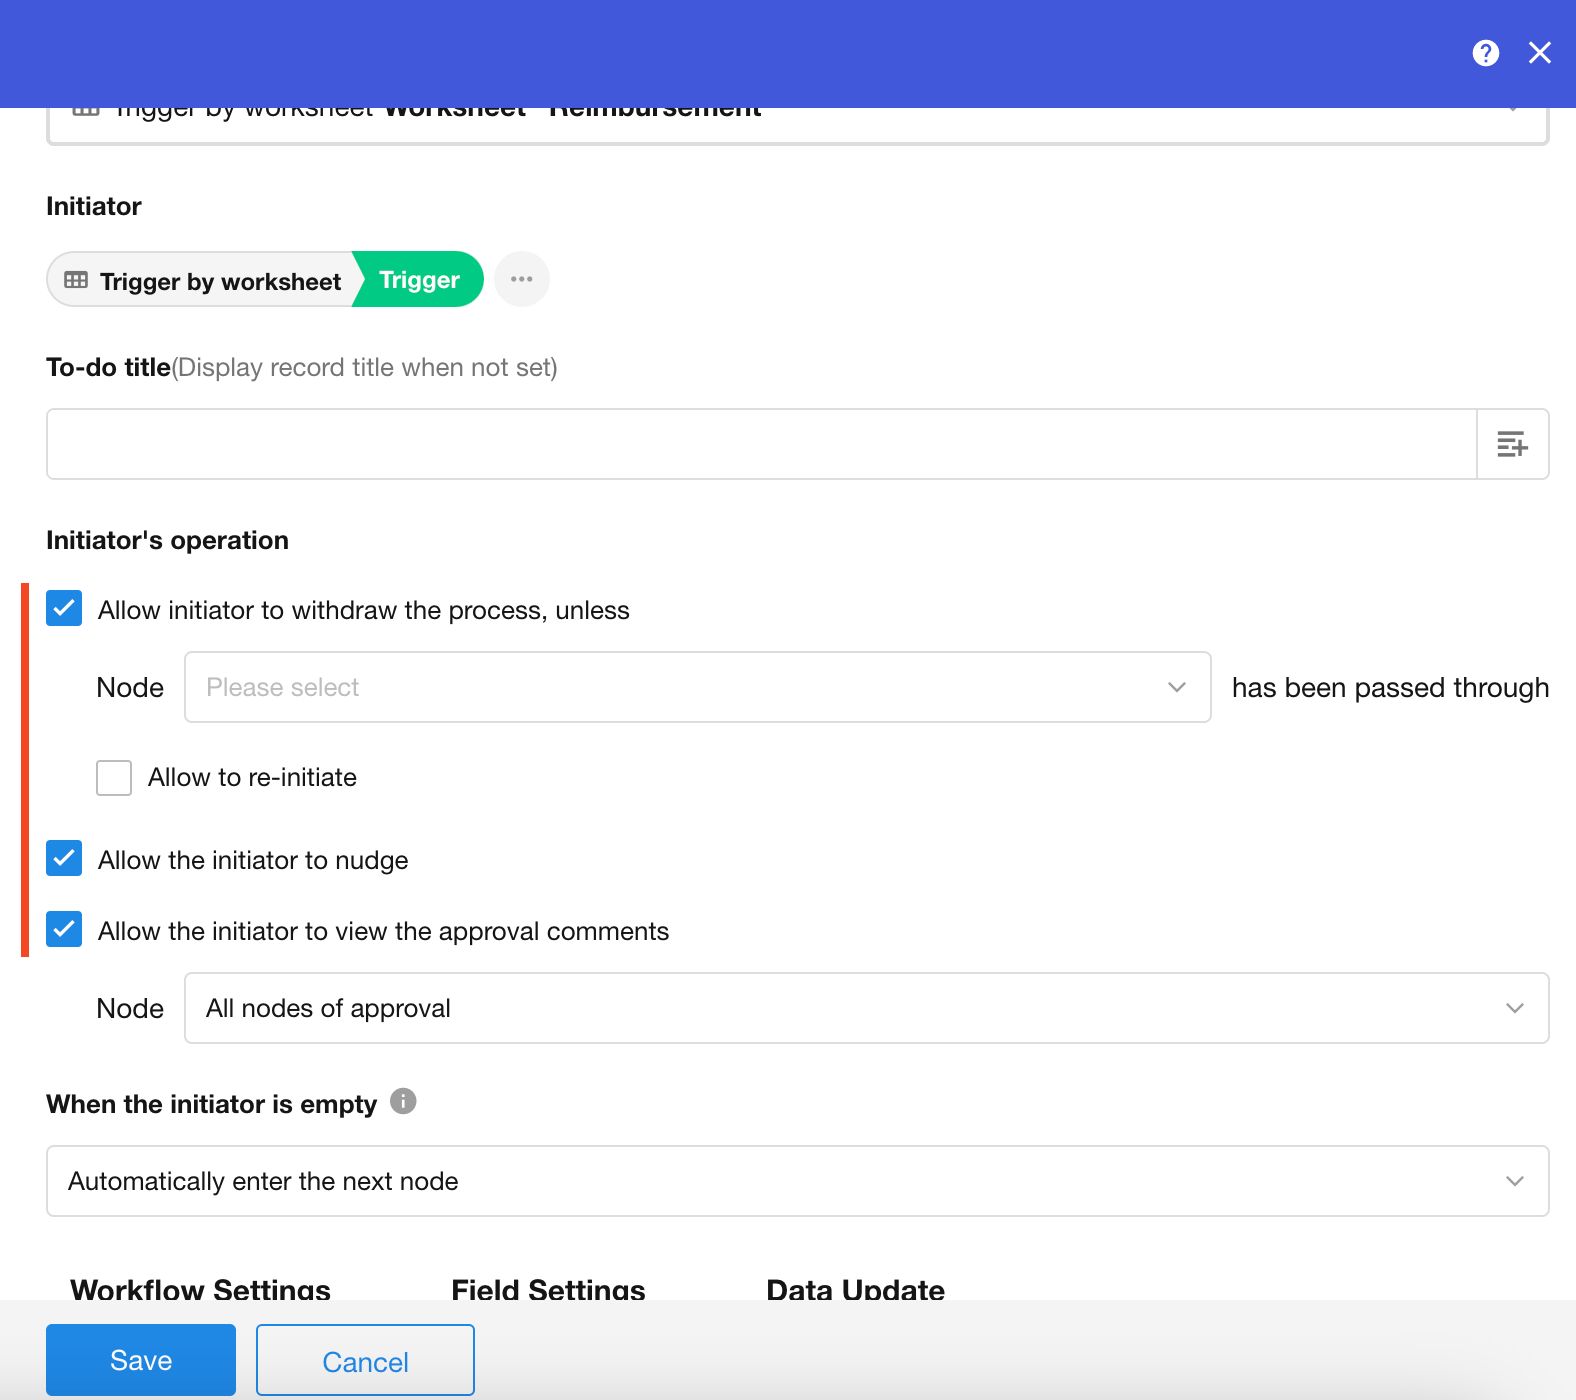The width and height of the screenshot is (1576, 1400).
Task: Uncheck Allow initiator to withdraw the process
Action: (x=64, y=608)
